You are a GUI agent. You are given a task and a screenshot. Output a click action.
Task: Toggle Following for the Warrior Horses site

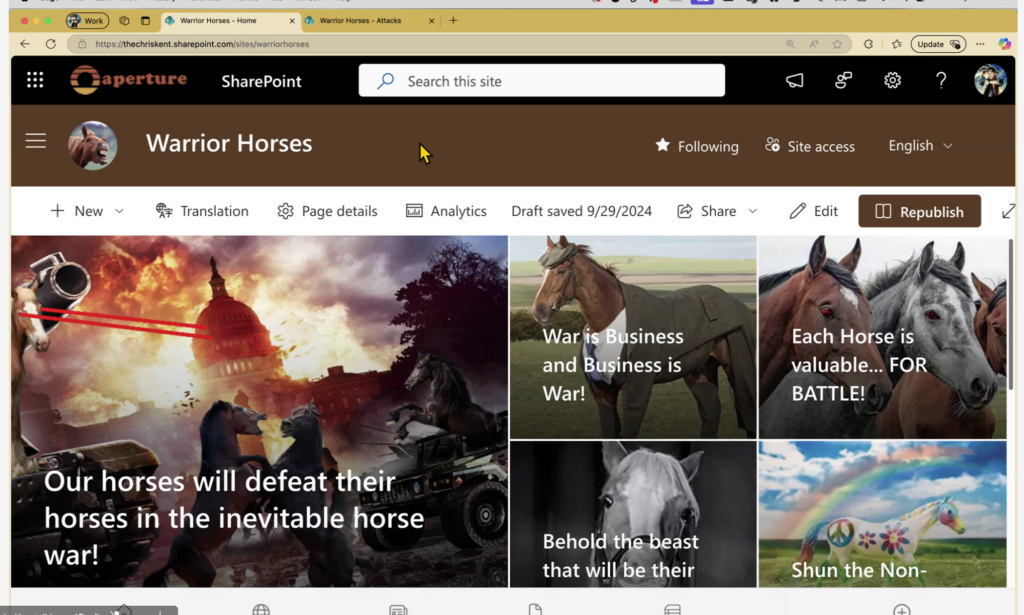coord(697,146)
